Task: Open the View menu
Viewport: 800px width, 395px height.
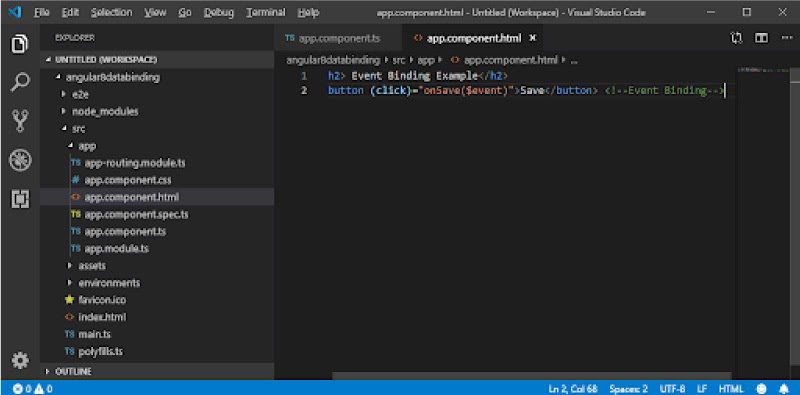Action: click(155, 12)
